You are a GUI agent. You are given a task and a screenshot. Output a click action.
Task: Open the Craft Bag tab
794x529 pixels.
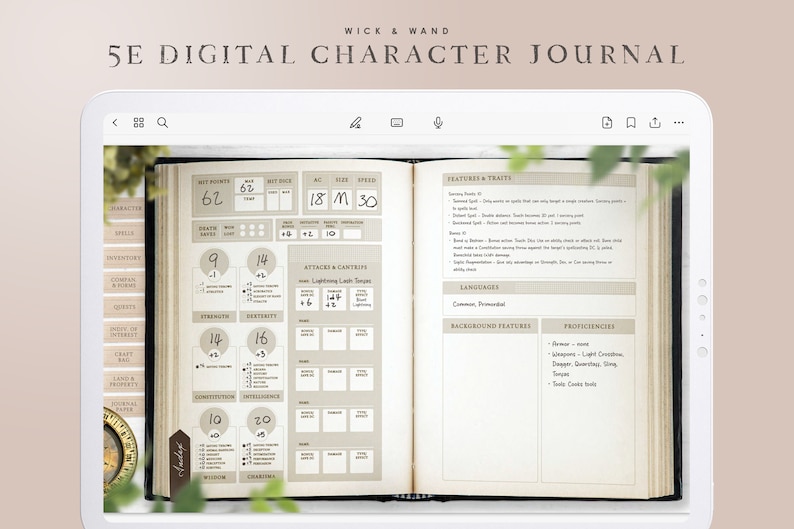pyautogui.click(x=125, y=357)
